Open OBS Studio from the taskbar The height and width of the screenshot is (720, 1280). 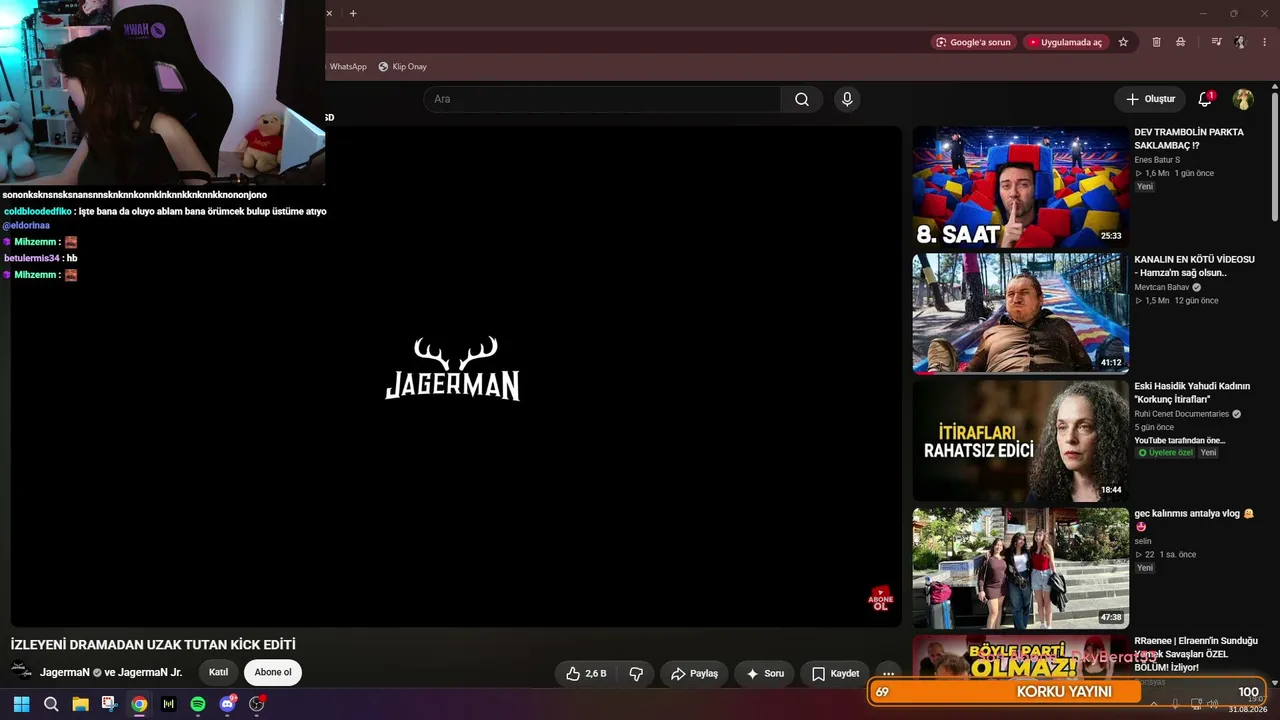coord(257,704)
